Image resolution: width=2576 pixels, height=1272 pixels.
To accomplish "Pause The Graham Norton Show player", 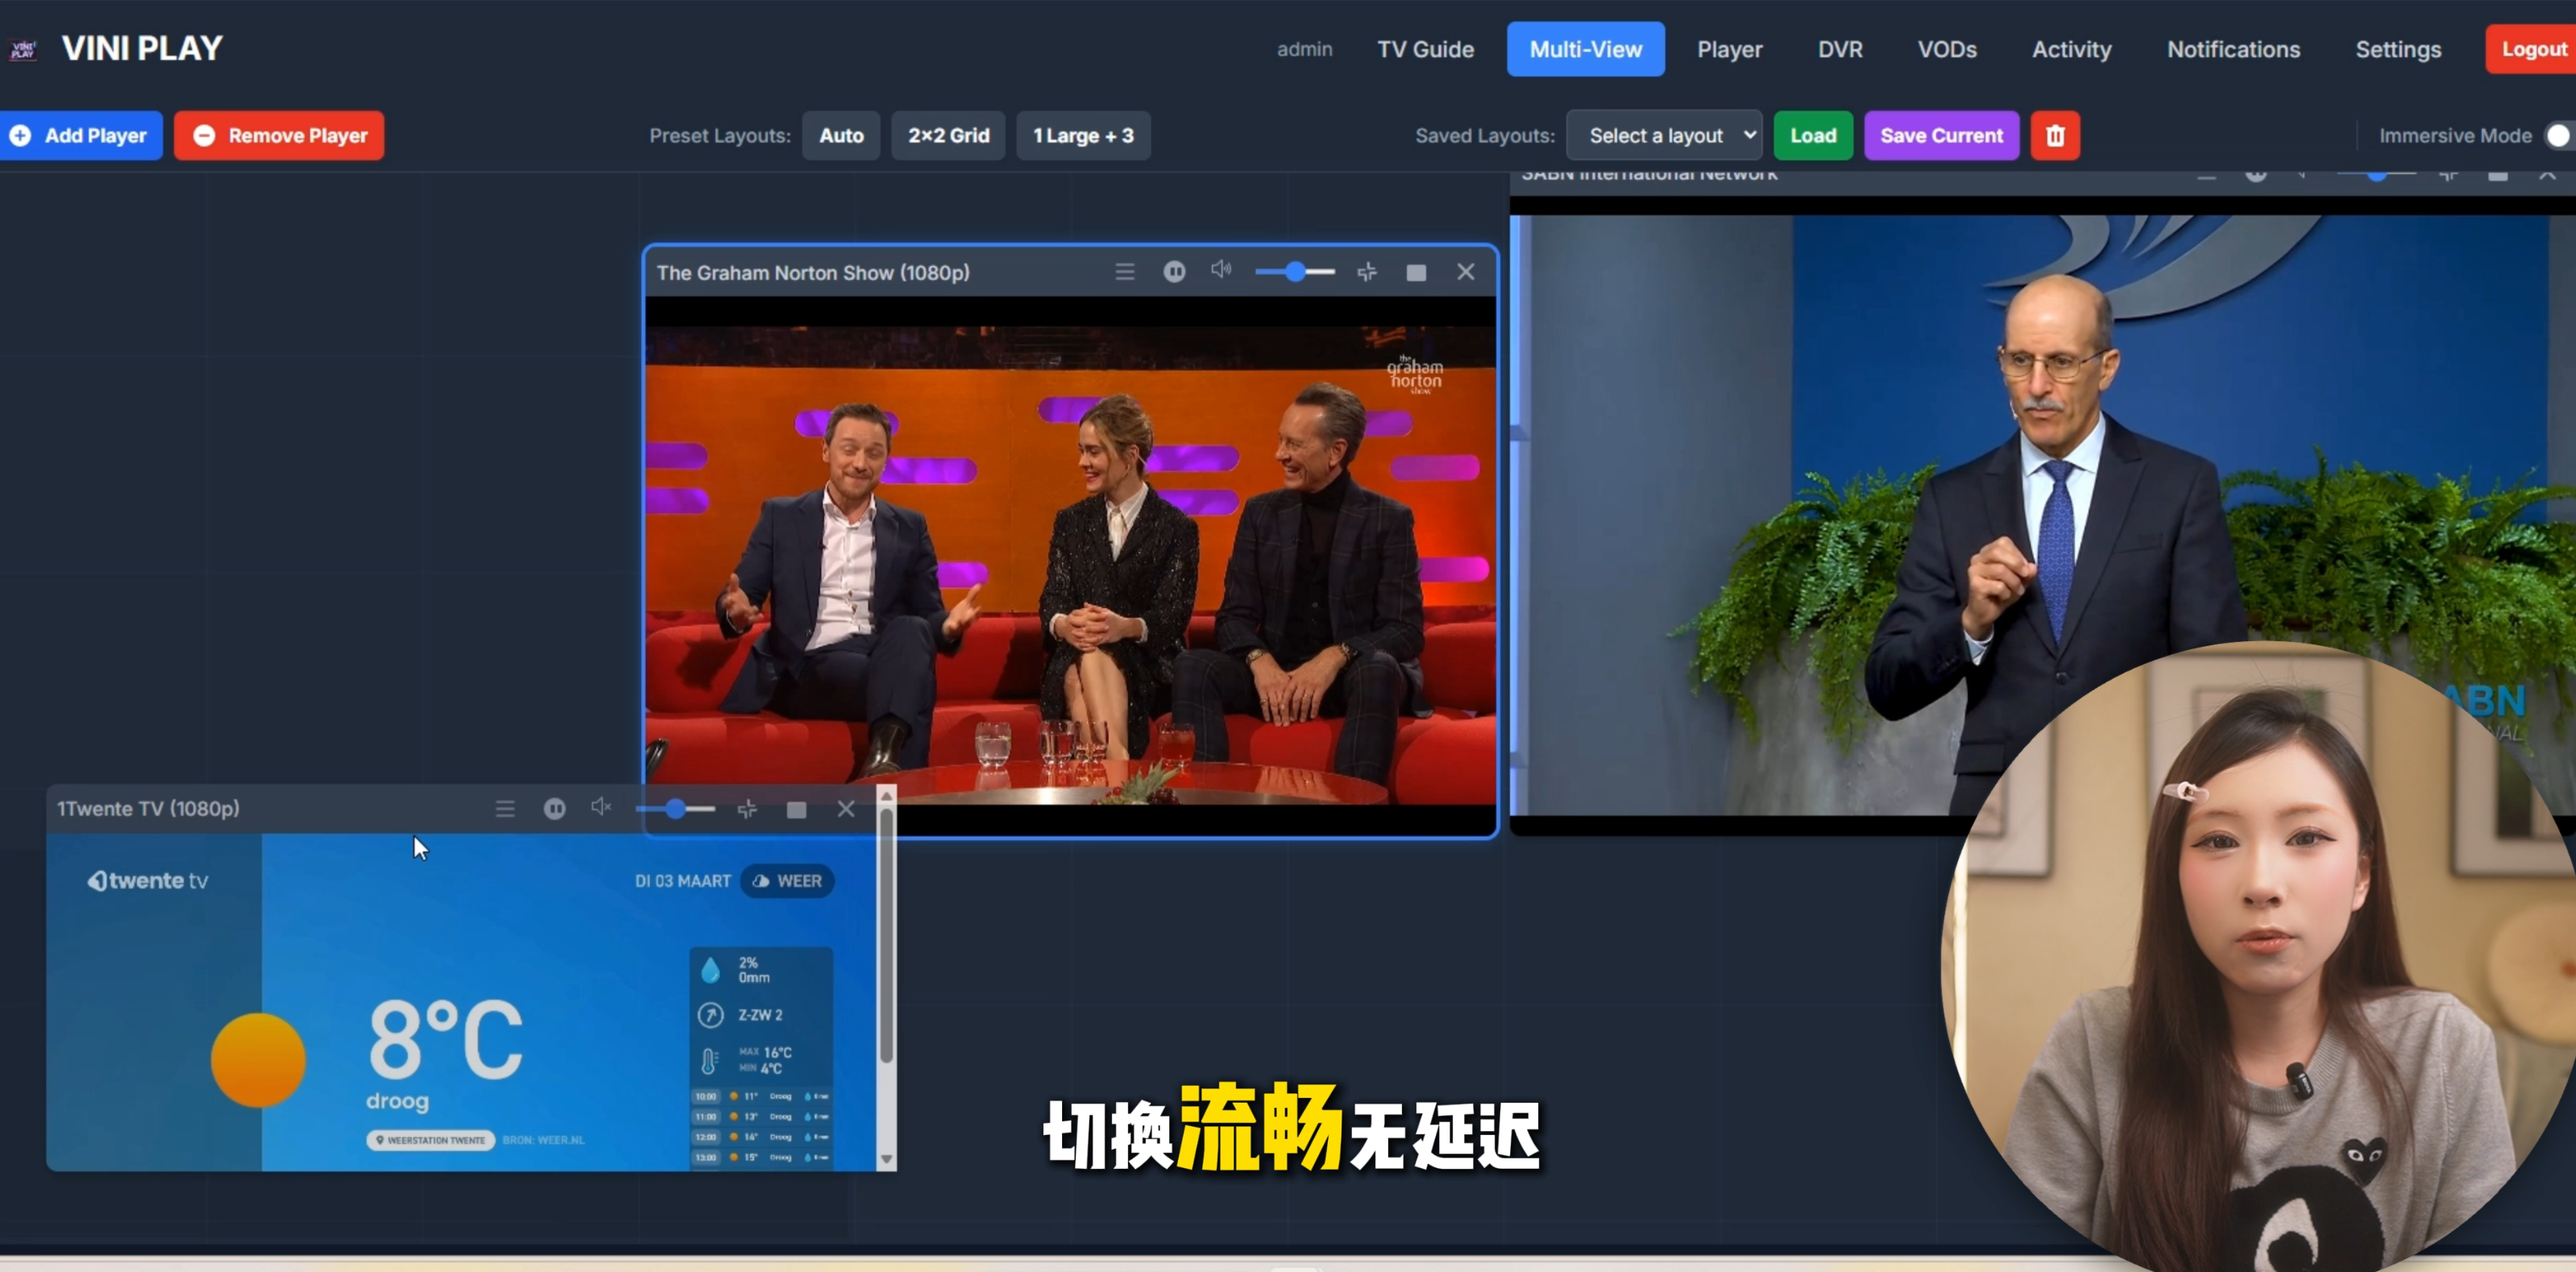I will (1174, 272).
